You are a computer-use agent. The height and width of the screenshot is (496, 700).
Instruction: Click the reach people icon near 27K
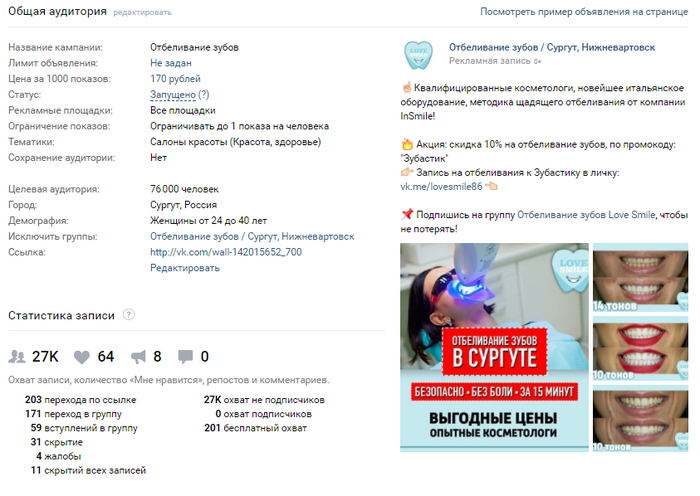click(x=17, y=357)
